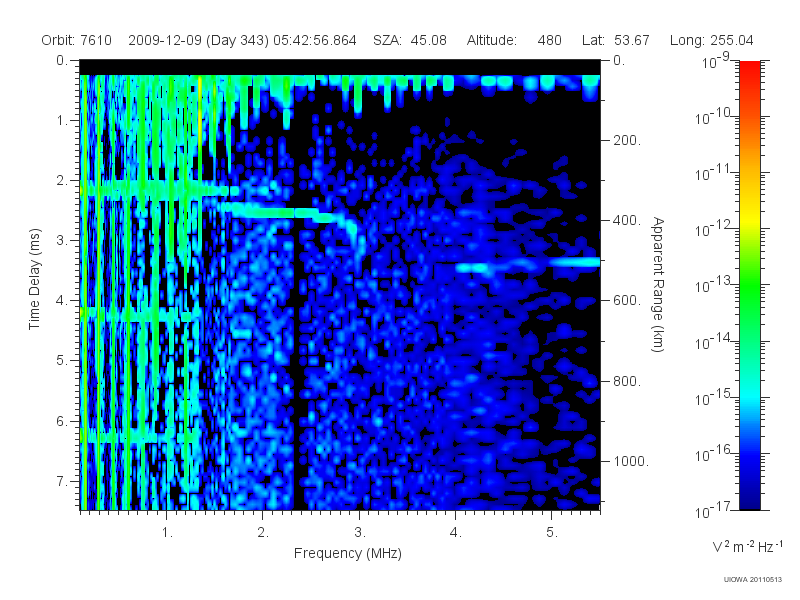Screen dimensions: 800x600
Task: Click the Frequency (MHz) axis label
Action: tap(348, 554)
